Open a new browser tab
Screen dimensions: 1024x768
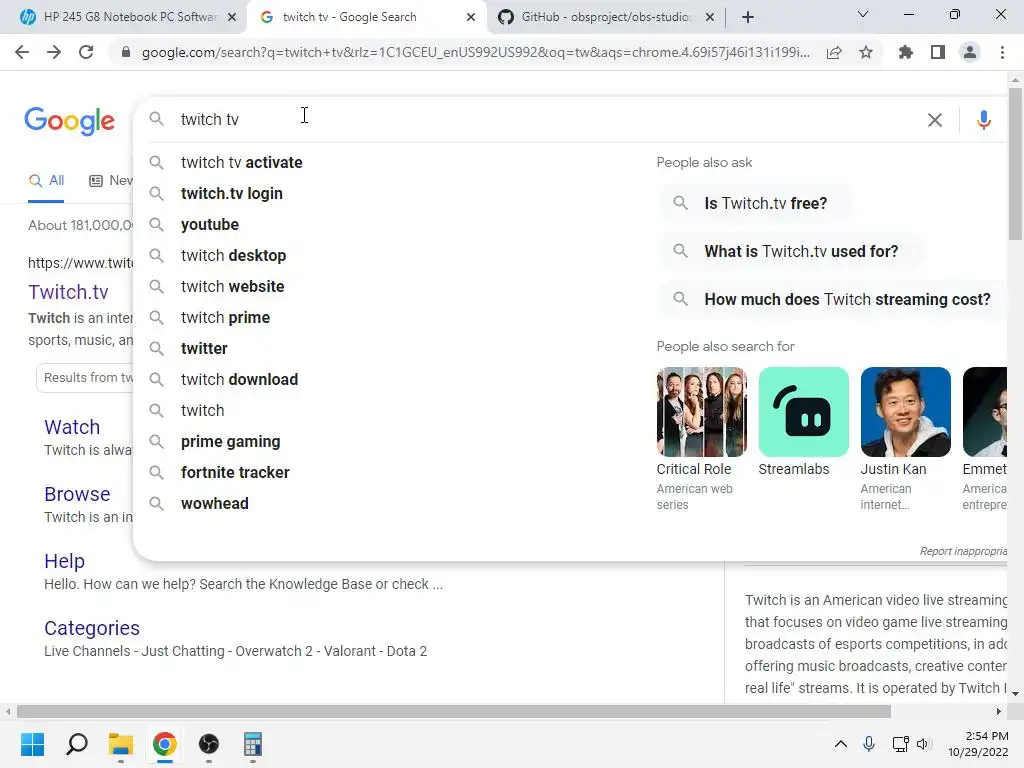pos(748,17)
